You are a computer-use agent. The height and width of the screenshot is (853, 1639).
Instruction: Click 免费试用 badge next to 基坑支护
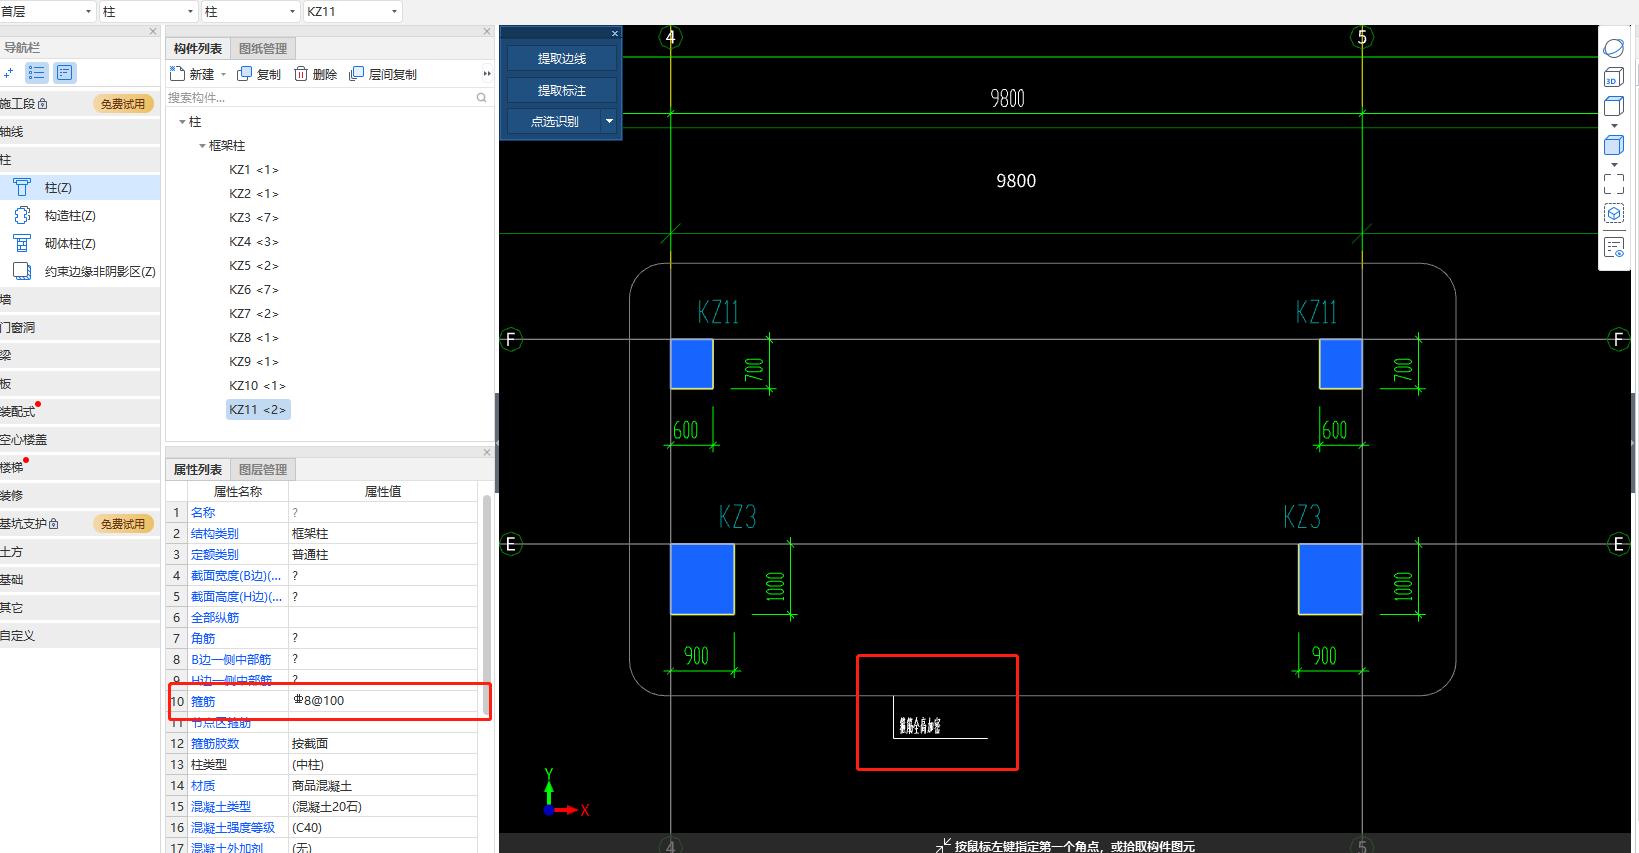click(x=123, y=524)
